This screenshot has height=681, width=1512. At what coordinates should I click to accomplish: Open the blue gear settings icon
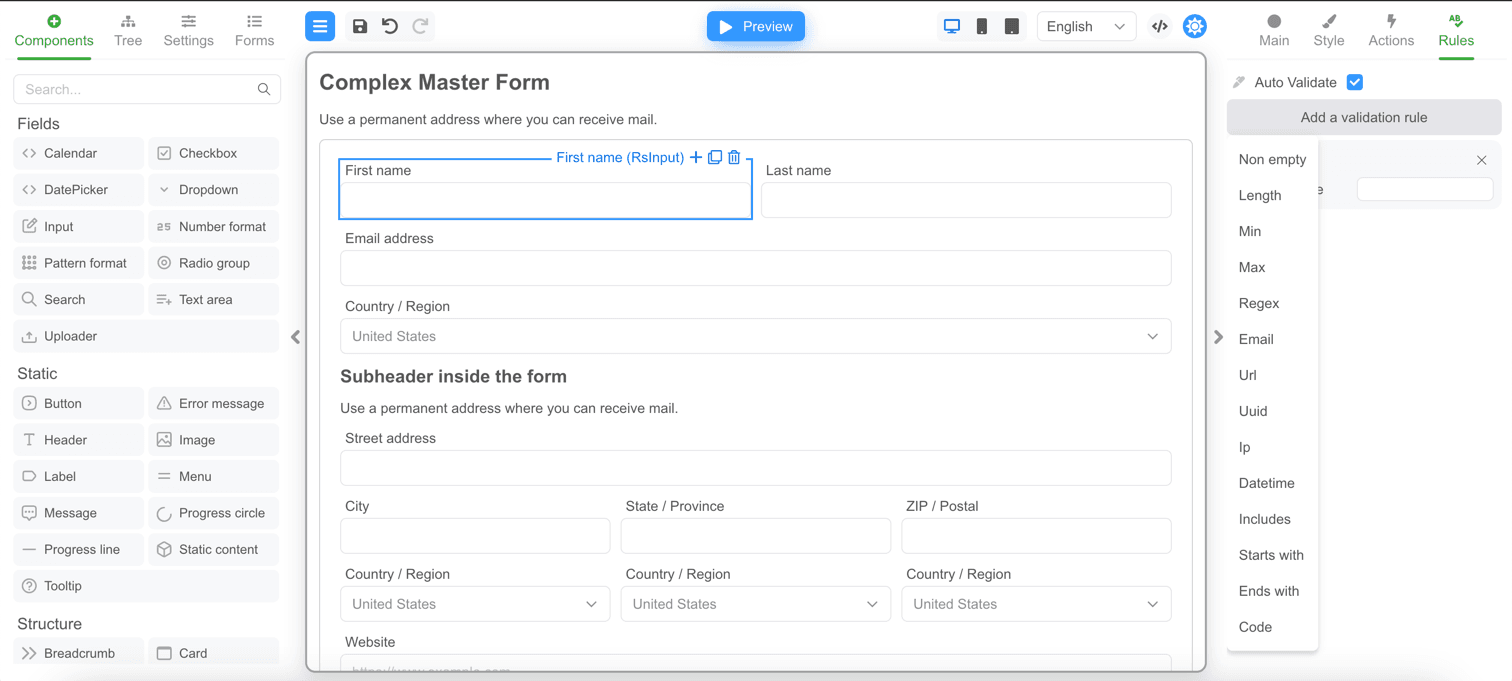(x=1194, y=27)
